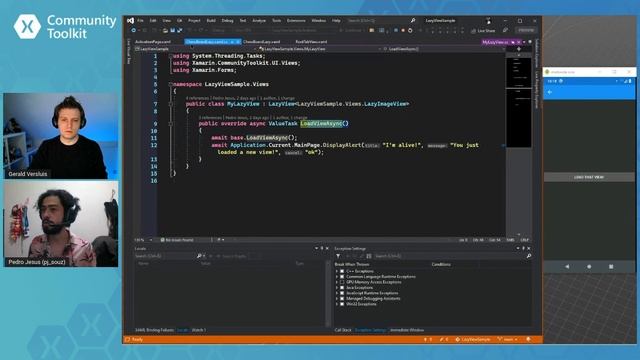This screenshot has height=360, width=640.
Task: Collapse the LoadViewAsync method block
Action: pyautogui.click(x=171, y=124)
